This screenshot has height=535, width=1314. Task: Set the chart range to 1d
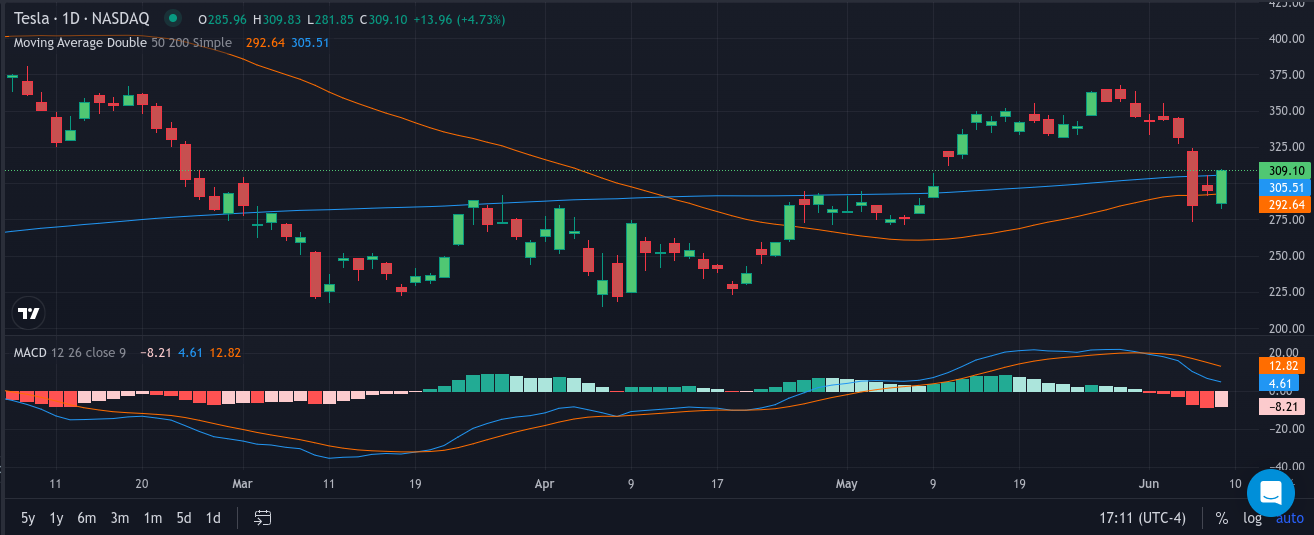213,518
